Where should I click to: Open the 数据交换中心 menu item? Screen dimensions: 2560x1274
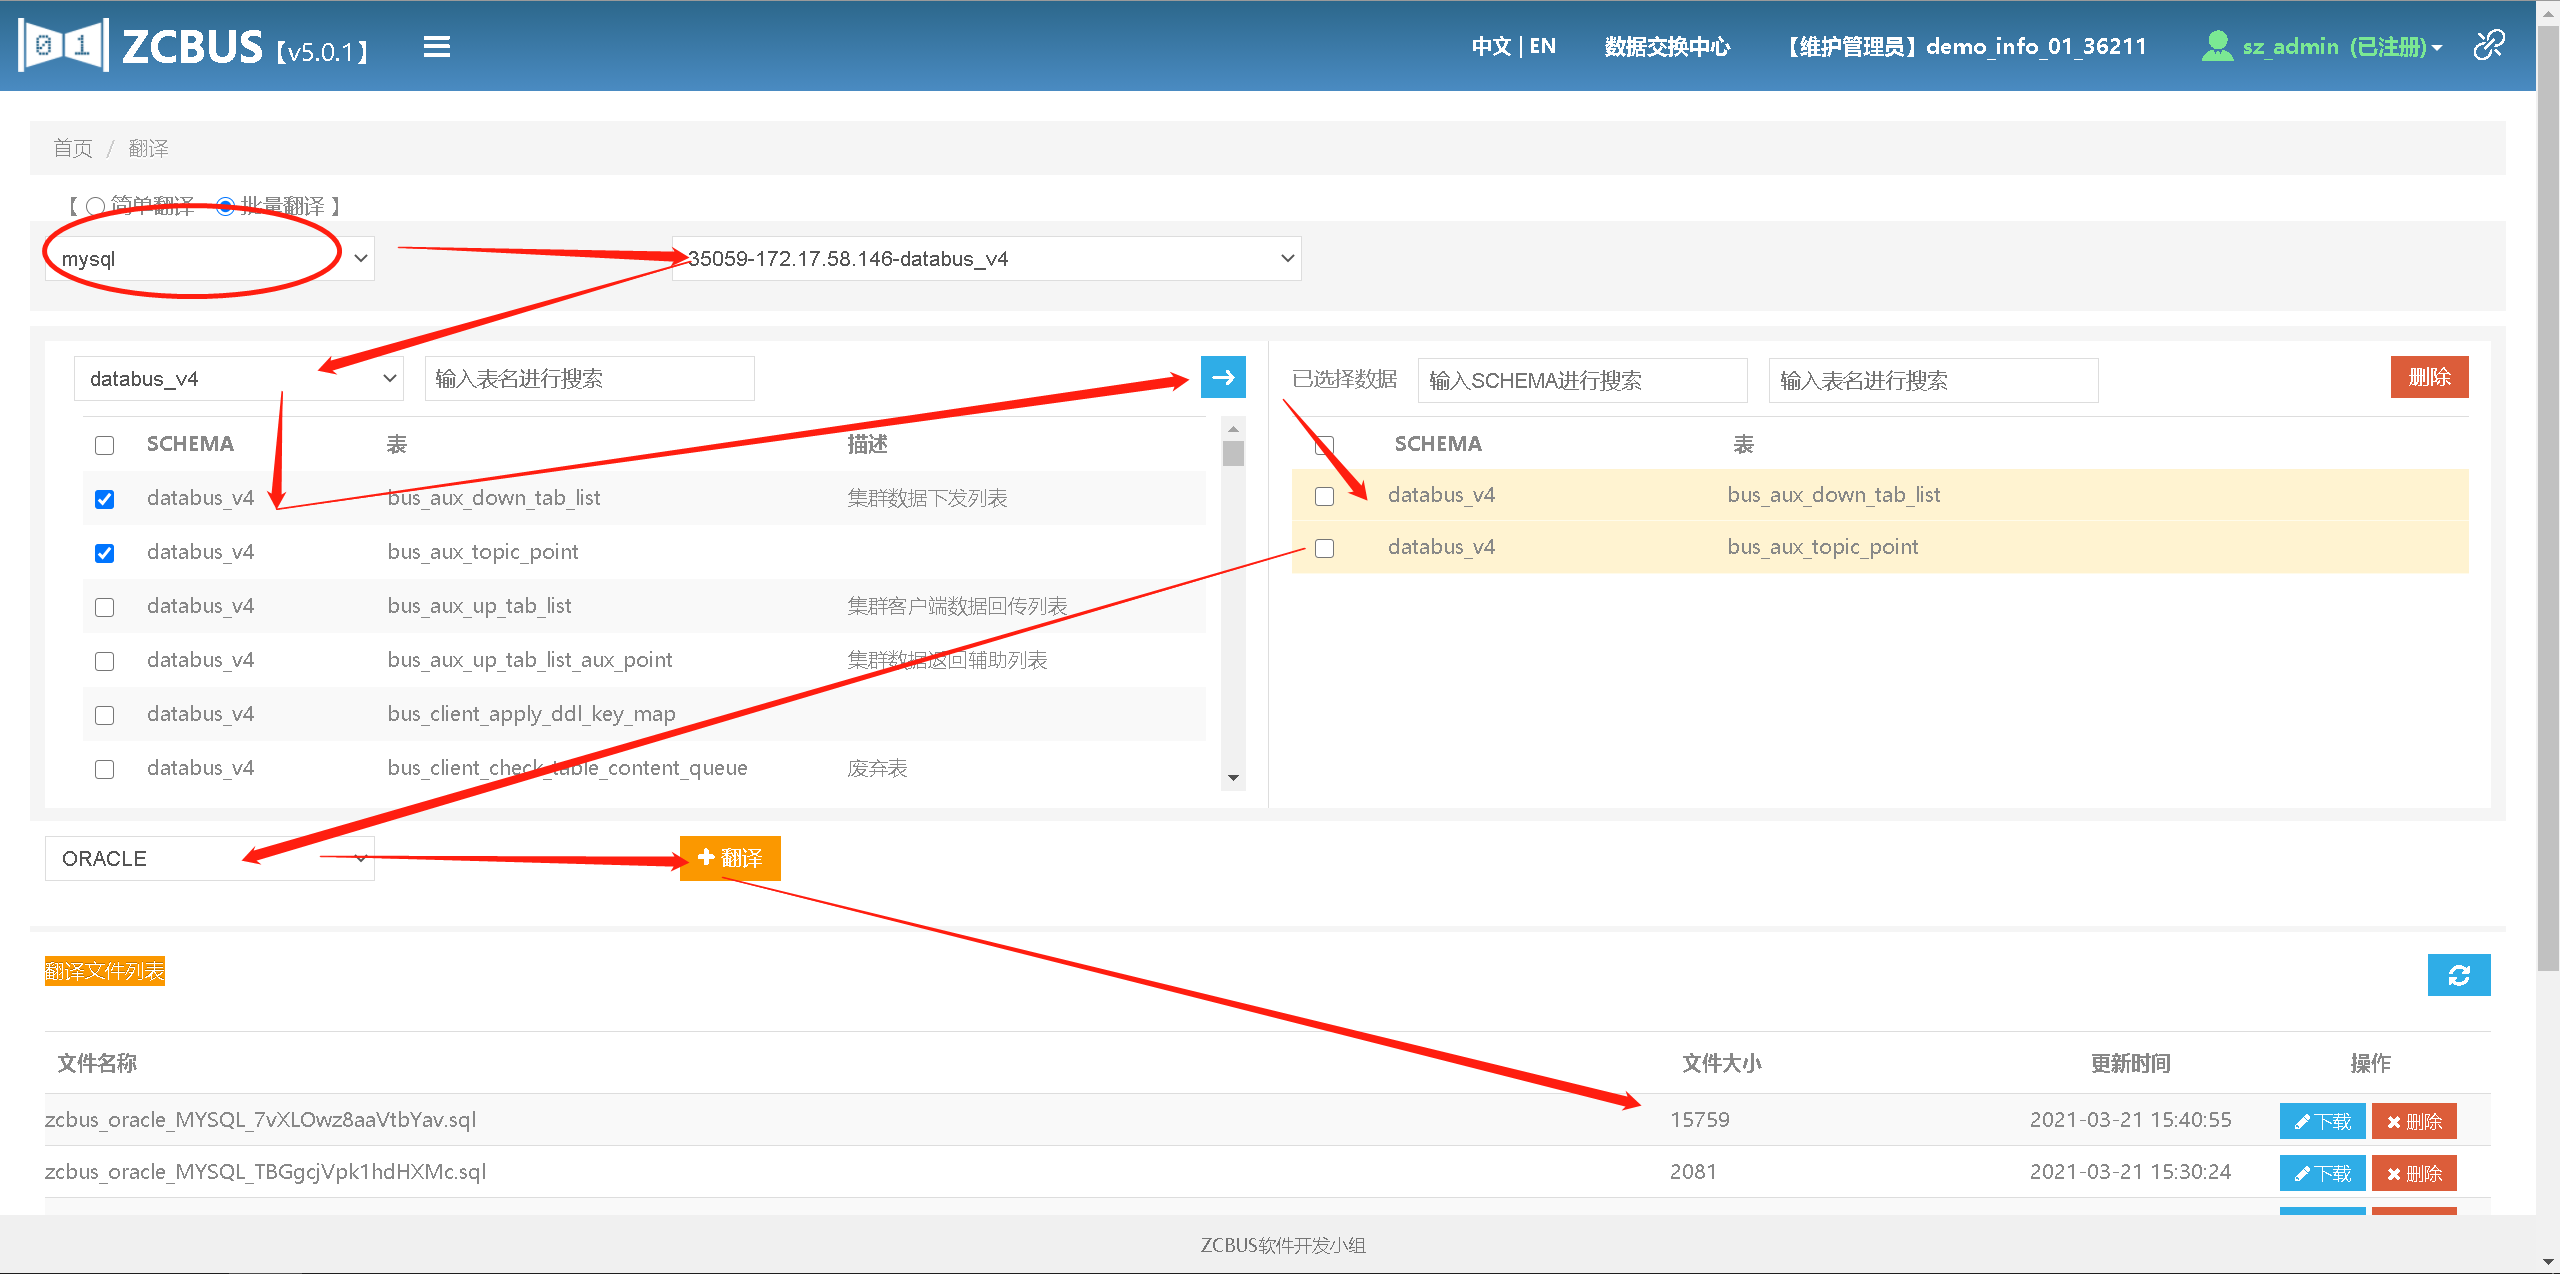1667,47
